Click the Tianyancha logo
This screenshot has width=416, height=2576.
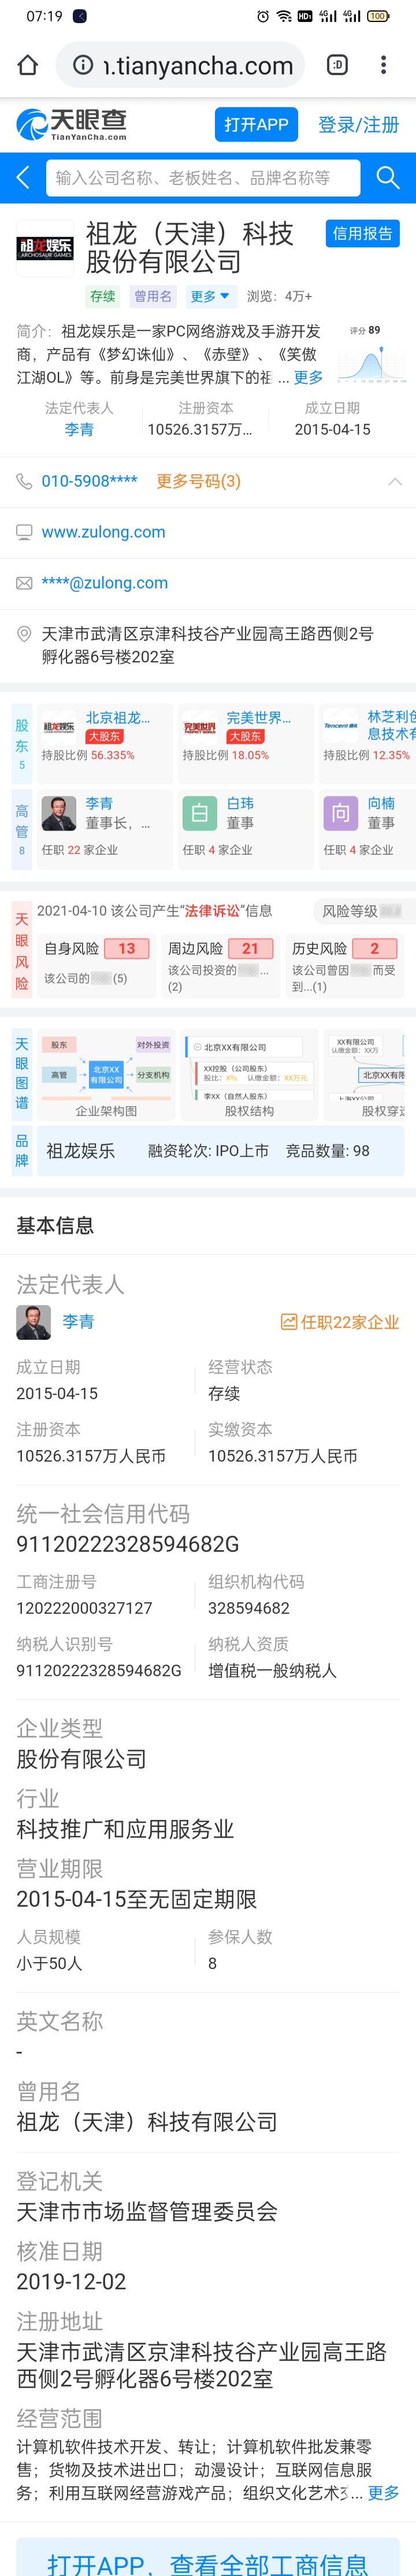coord(72,124)
